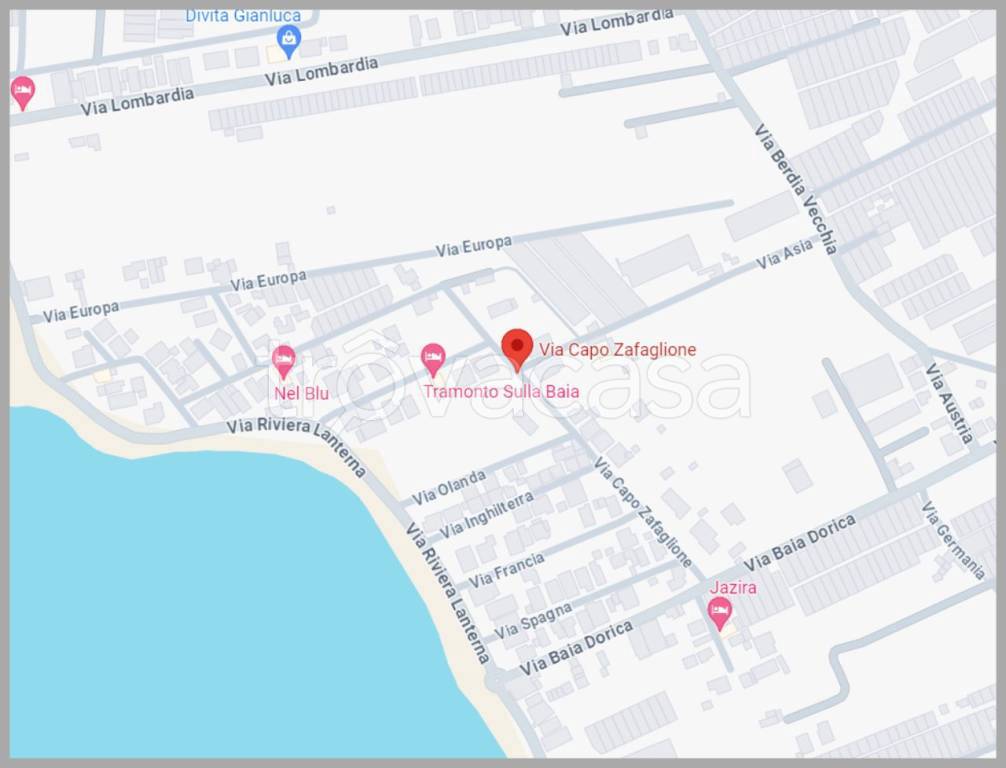Viewport: 1006px width, 768px height.
Task: Click the red Via Capo Zafaglione pin label
Action: click(x=617, y=350)
